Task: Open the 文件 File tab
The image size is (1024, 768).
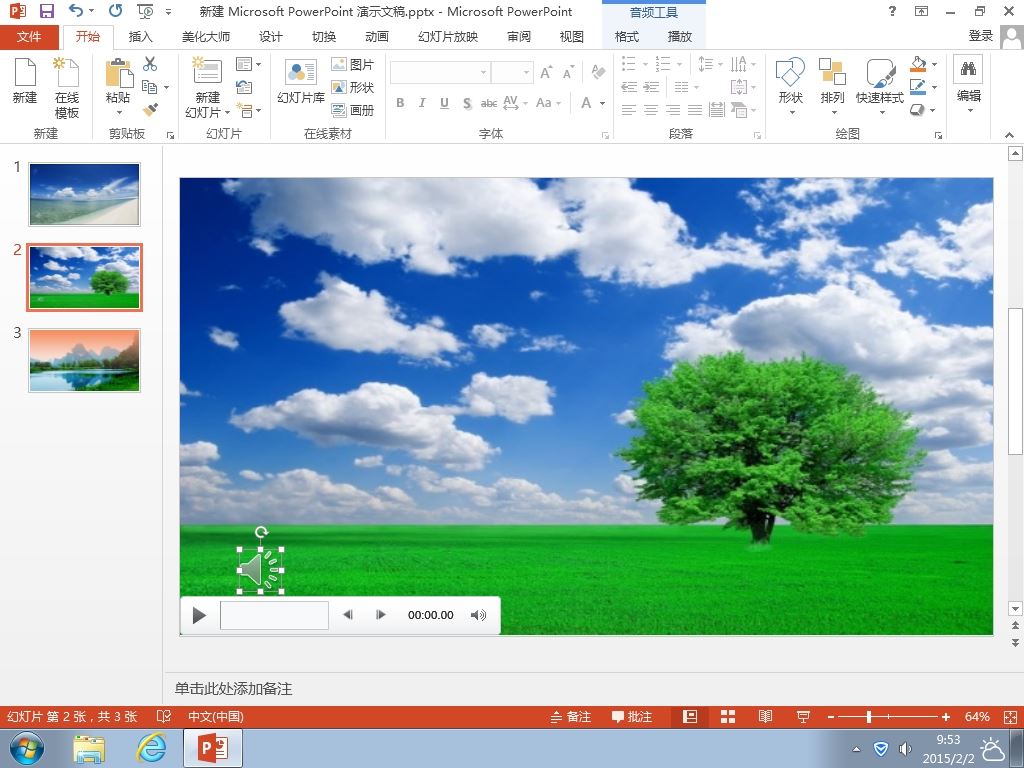Action: click(x=29, y=37)
